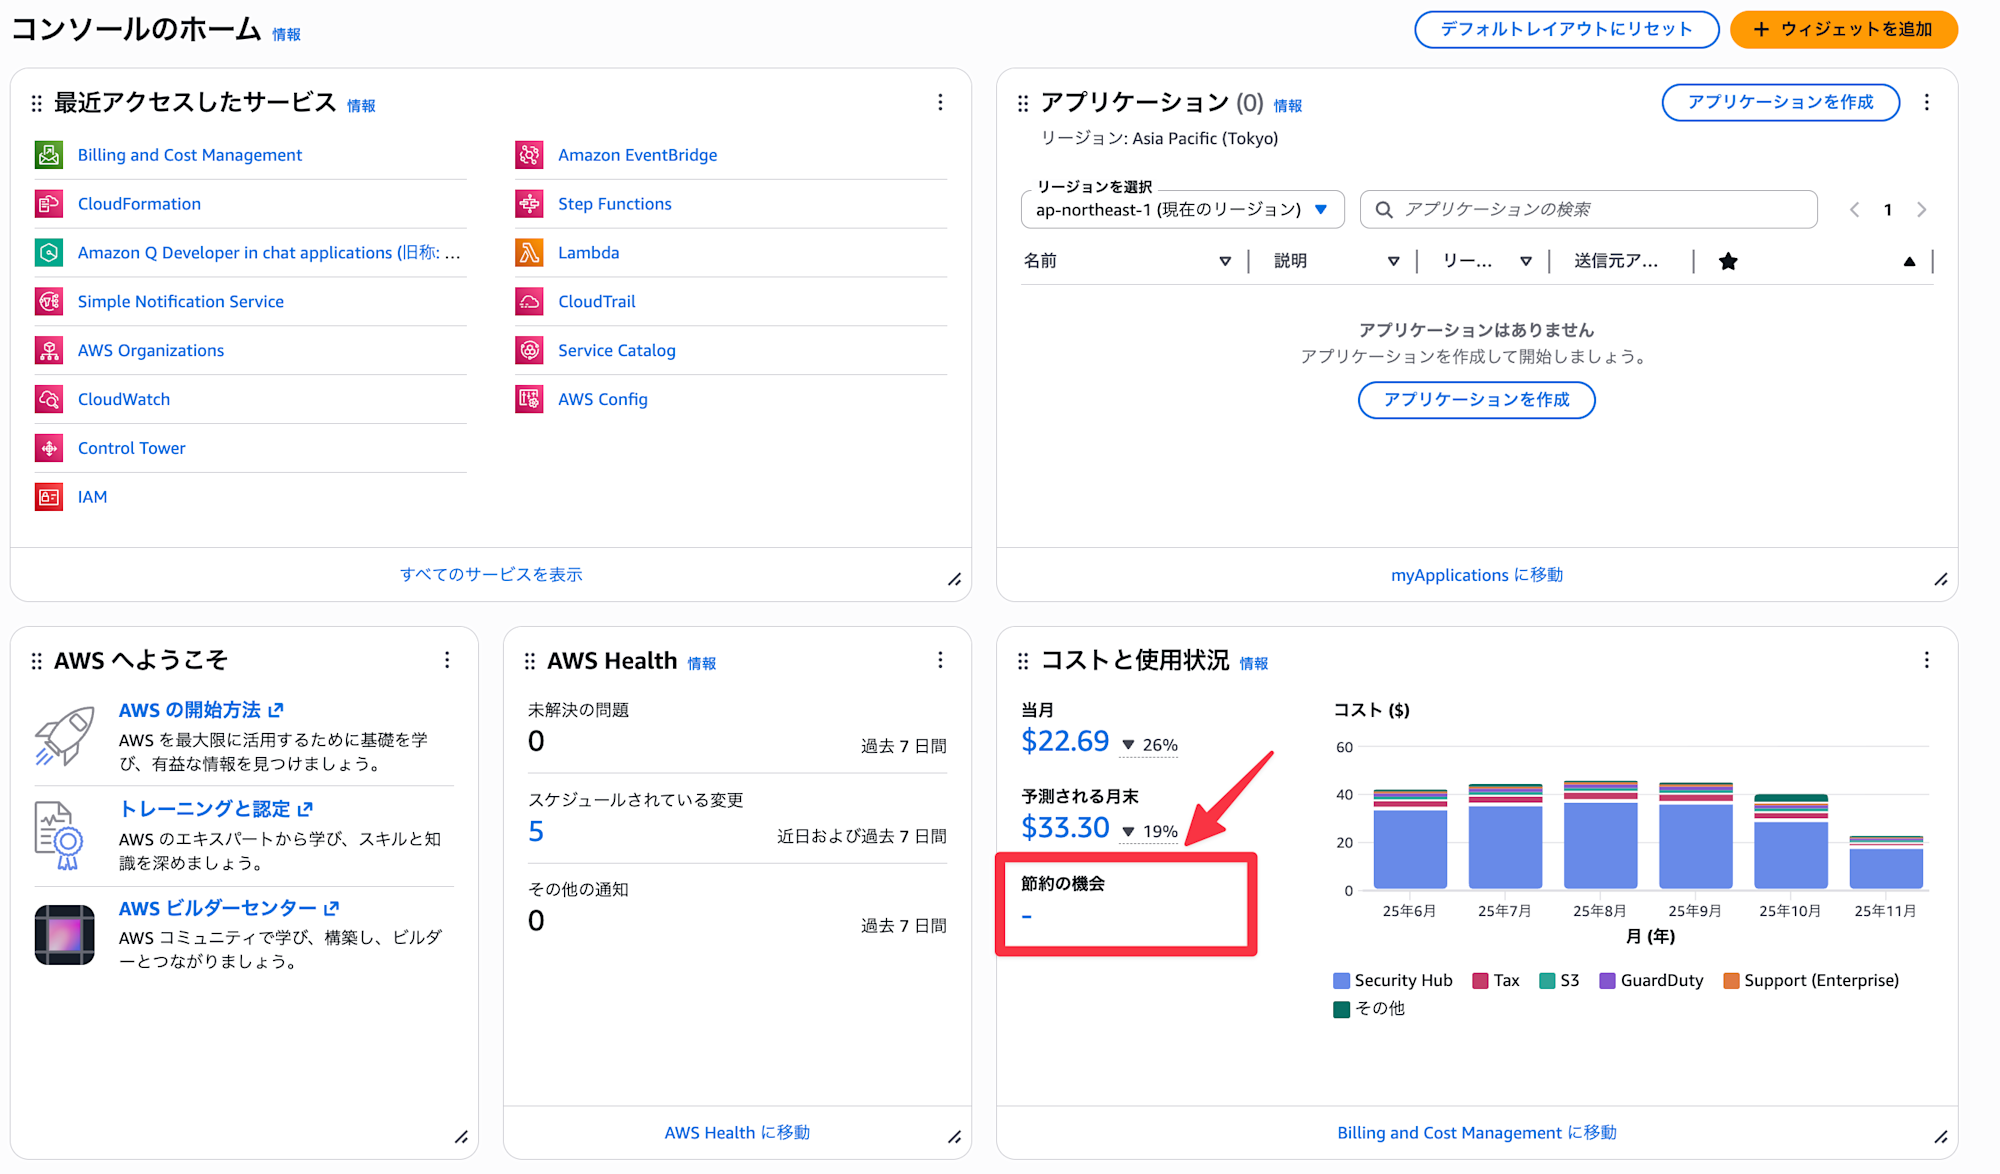Image resolution: width=2000 pixels, height=1174 pixels.
Task: Click the CloudWatch service icon
Action: tap(49, 399)
